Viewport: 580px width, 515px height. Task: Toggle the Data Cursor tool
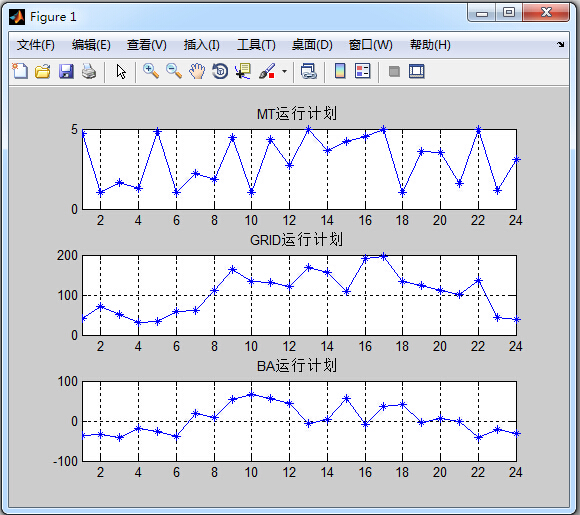pyautogui.click(x=243, y=71)
